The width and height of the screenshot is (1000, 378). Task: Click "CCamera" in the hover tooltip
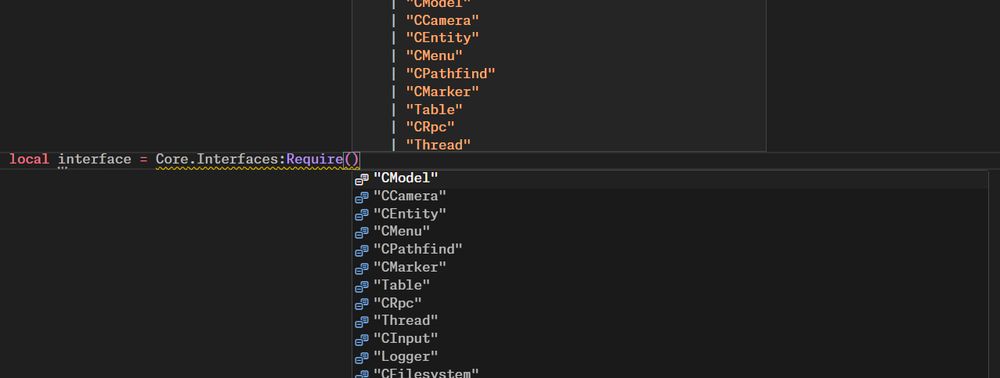tap(442, 20)
